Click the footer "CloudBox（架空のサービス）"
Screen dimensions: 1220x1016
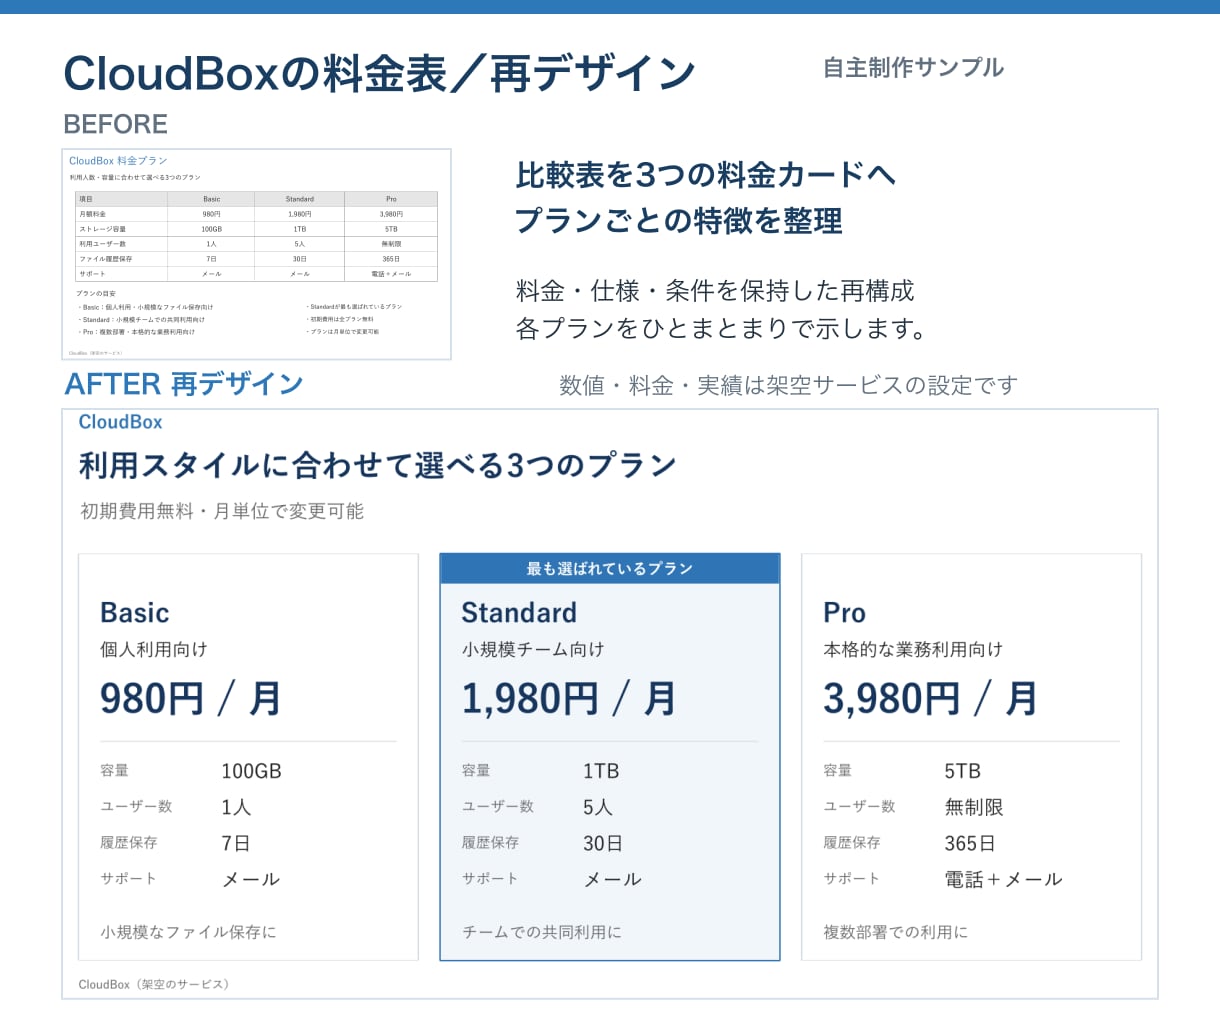[x=157, y=985]
